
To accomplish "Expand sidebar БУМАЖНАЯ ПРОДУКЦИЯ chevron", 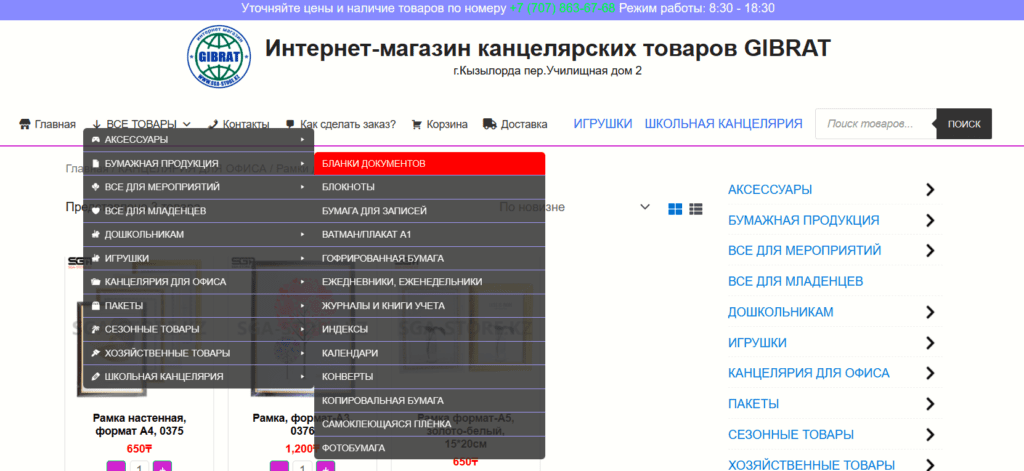I will [931, 221].
